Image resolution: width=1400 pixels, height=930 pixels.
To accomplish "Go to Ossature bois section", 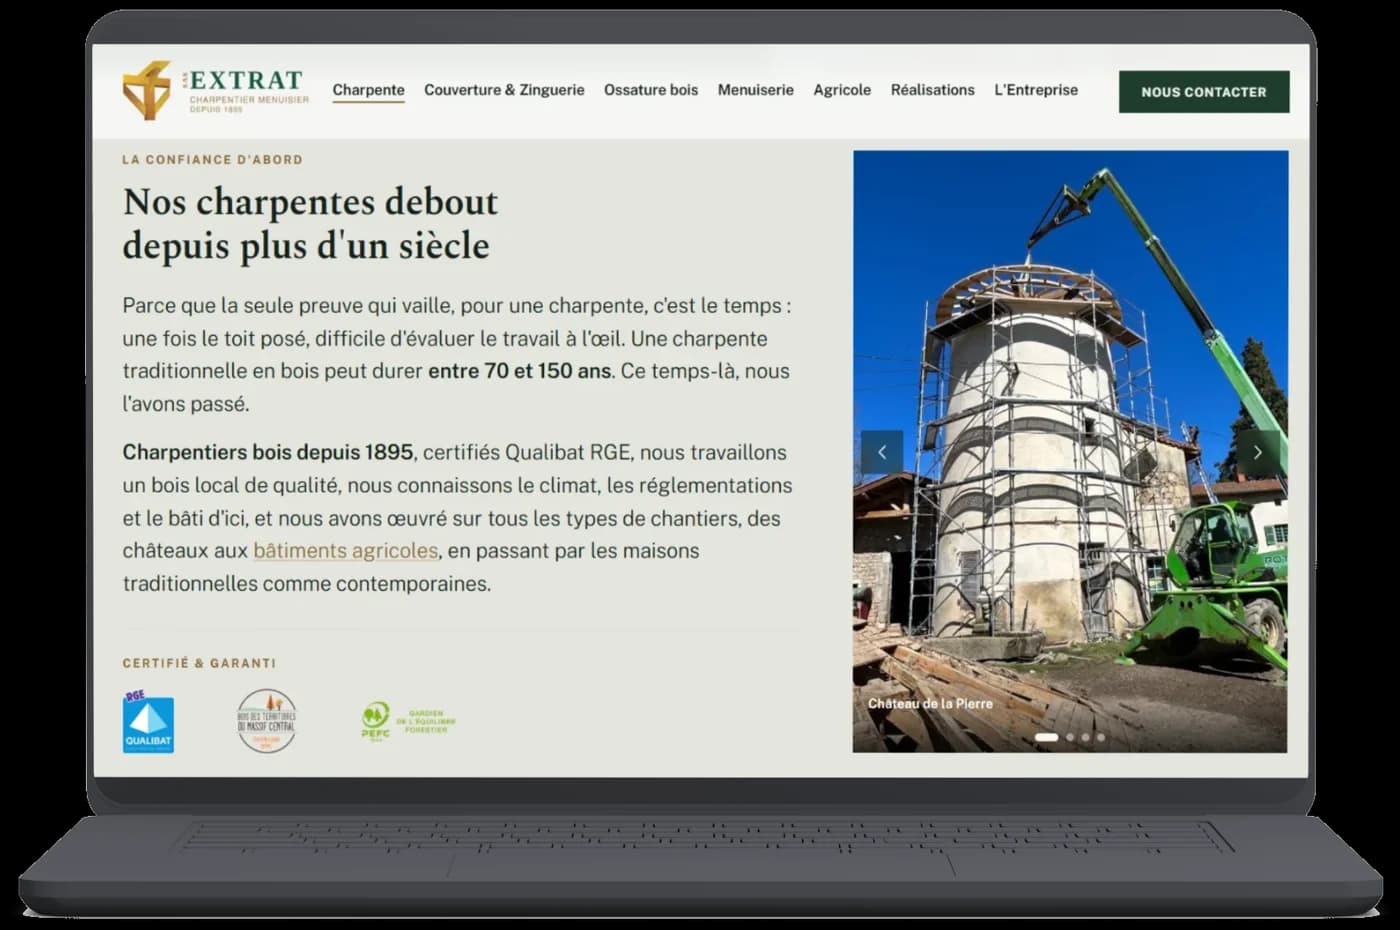I will pos(651,90).
